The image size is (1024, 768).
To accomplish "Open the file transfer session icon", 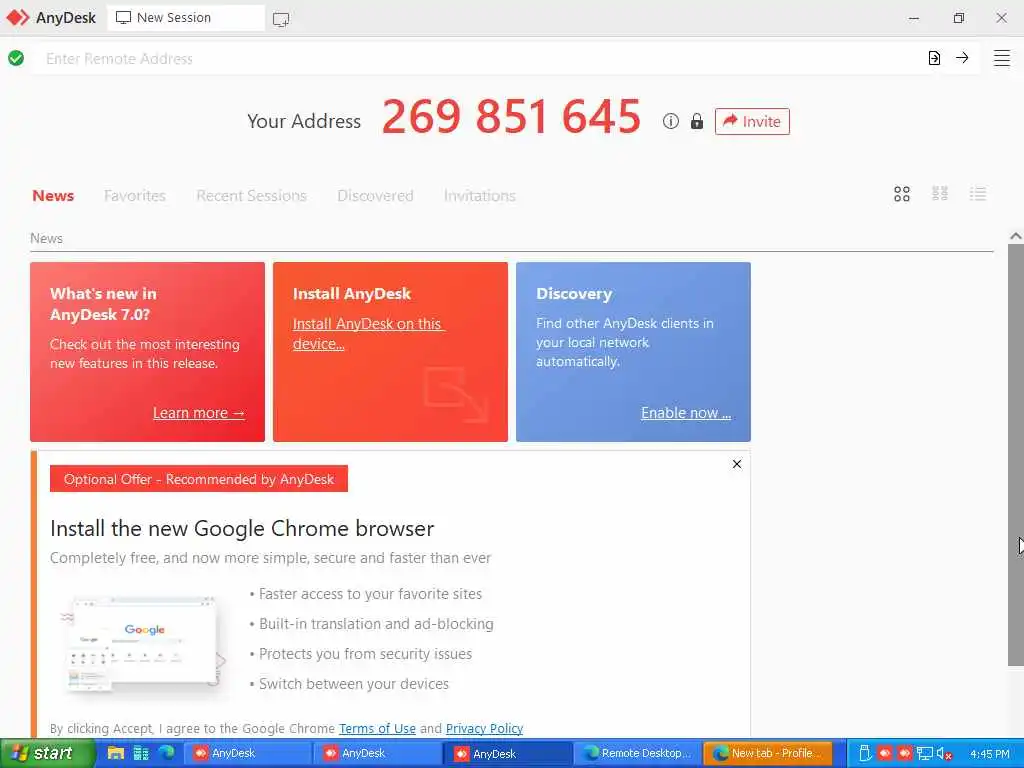I will tap(934, 58).
